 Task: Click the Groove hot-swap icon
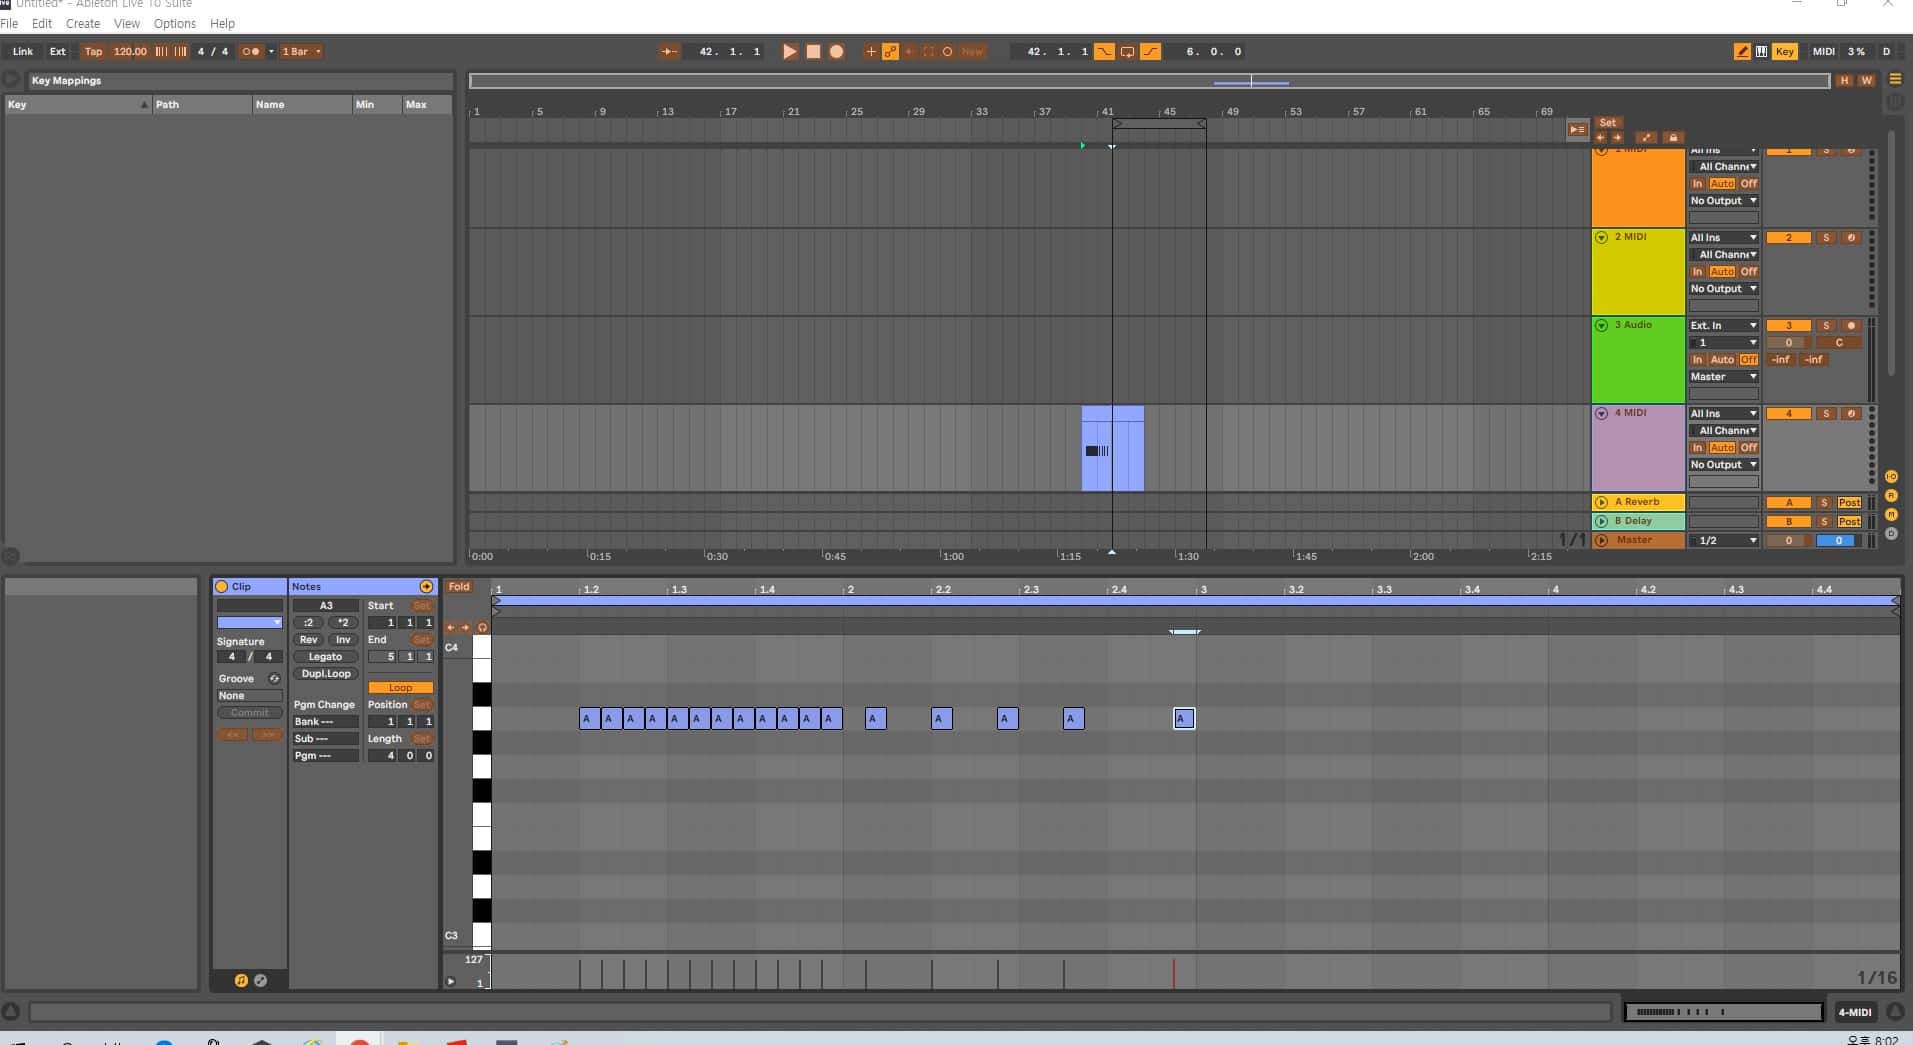tap(274, 678)
